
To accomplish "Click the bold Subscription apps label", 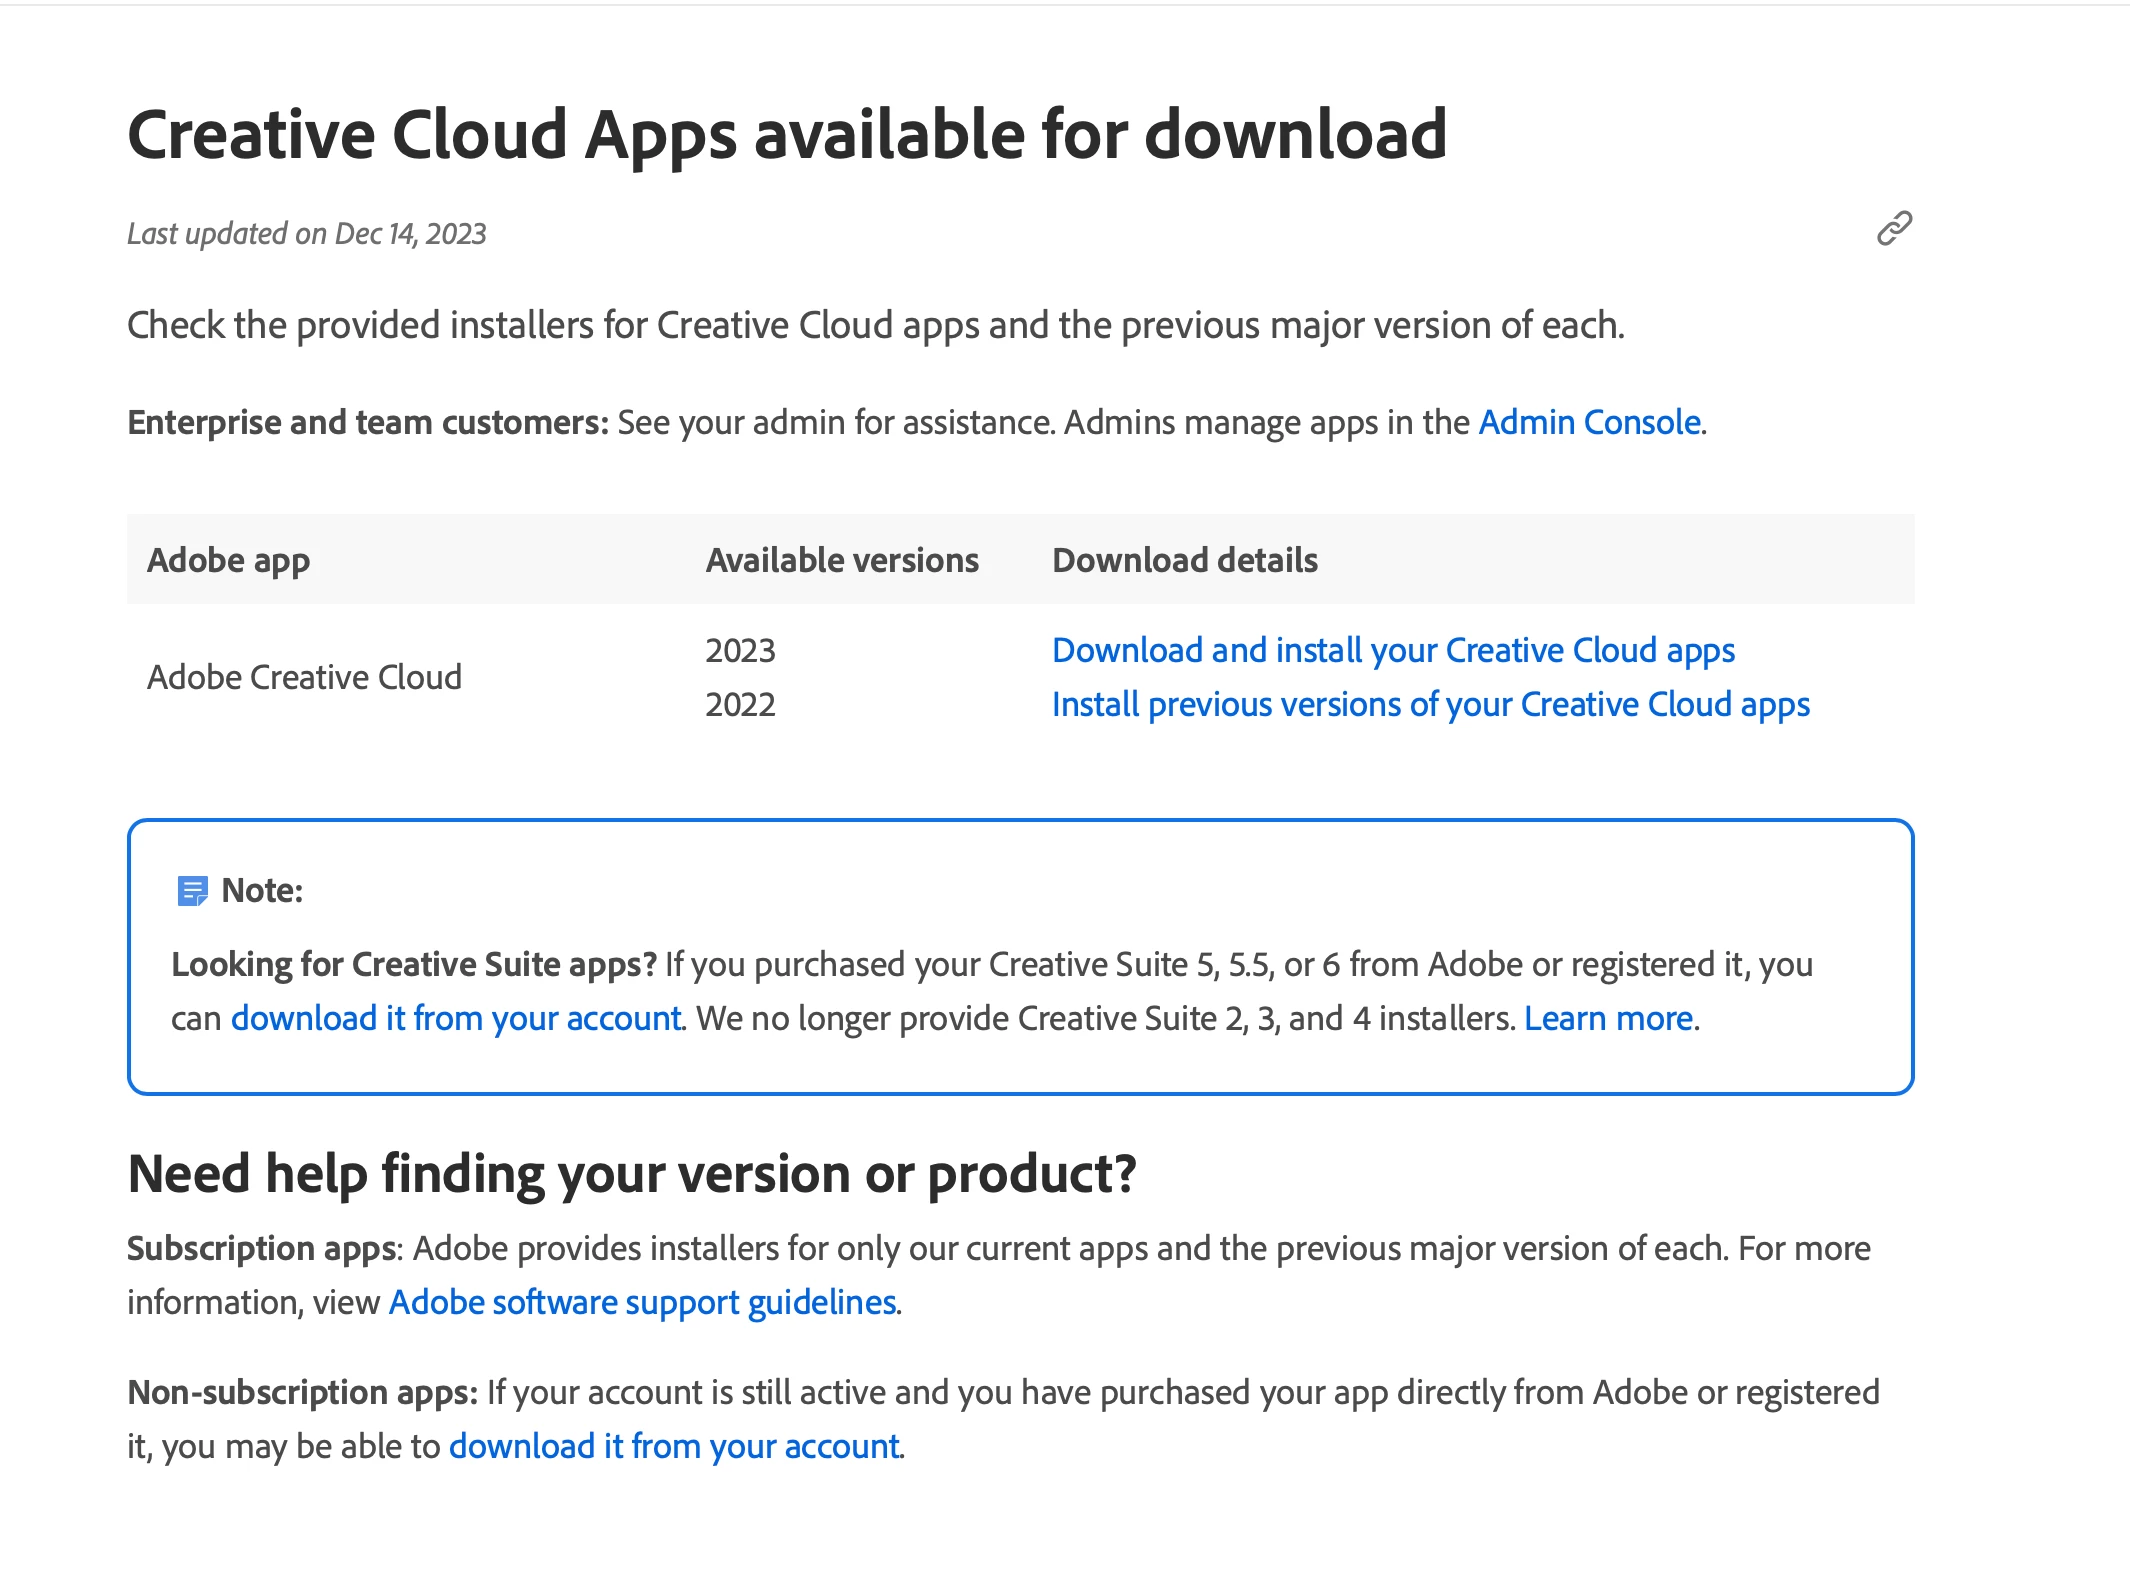I will coord(262,1248).
